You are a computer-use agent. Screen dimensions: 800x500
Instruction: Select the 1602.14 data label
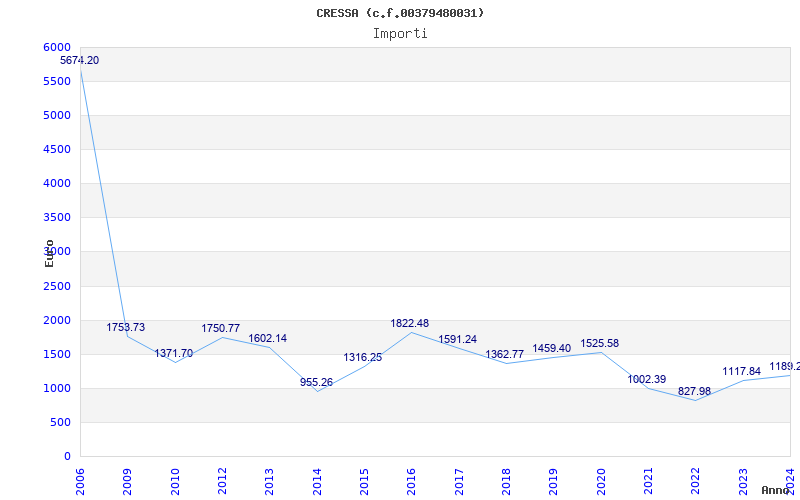tap(267, 338)
